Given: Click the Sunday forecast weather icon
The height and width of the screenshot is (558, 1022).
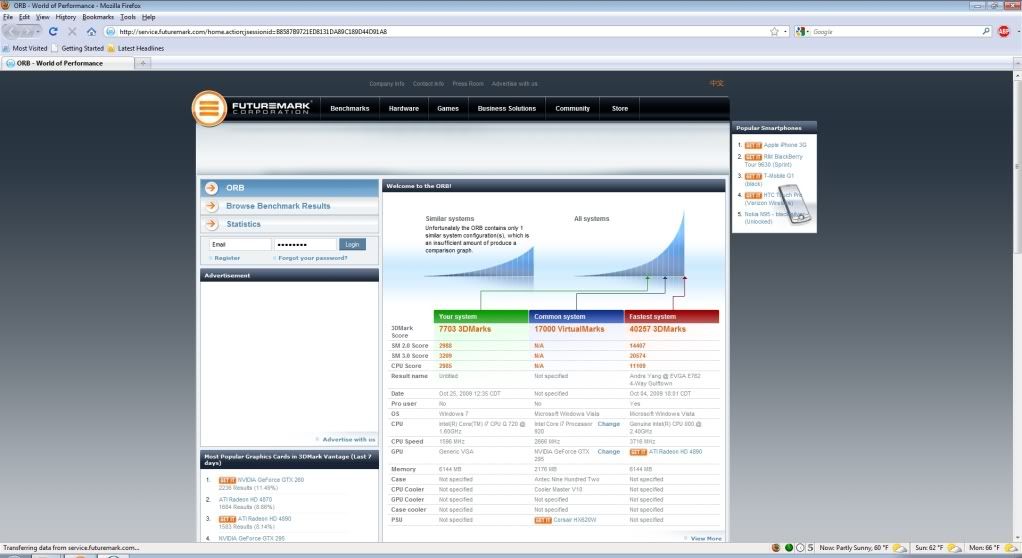Looking at the screenshot, I should (x=954, y=548).
